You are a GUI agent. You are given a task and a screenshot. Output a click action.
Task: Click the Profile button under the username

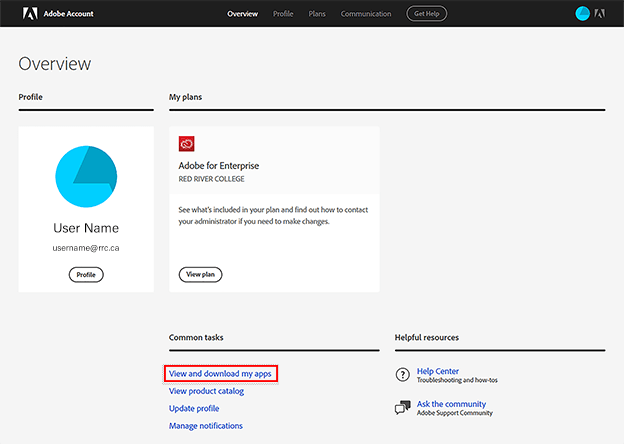86,275
